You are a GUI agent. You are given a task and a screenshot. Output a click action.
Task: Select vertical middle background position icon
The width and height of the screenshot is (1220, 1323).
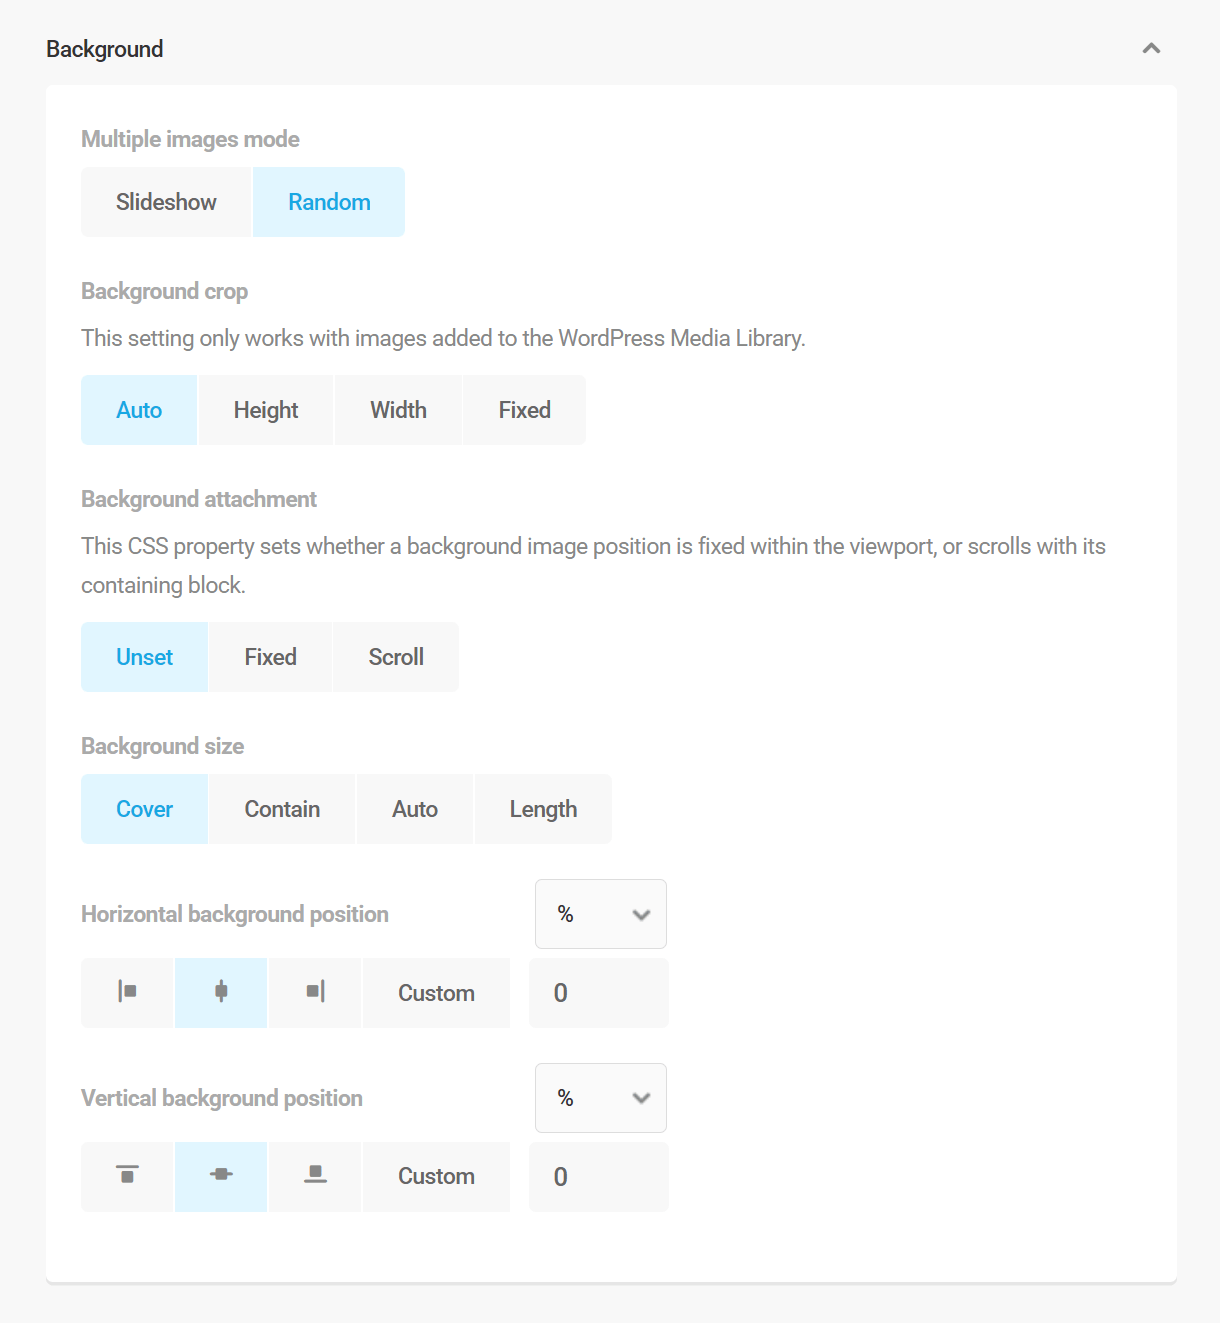coord(221,1176)
